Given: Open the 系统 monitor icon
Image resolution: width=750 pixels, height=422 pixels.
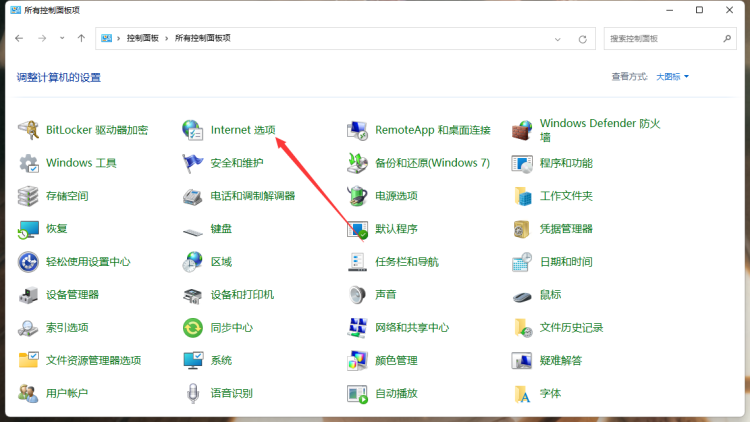Looking at the screenshot, I should tap(193, 360).
